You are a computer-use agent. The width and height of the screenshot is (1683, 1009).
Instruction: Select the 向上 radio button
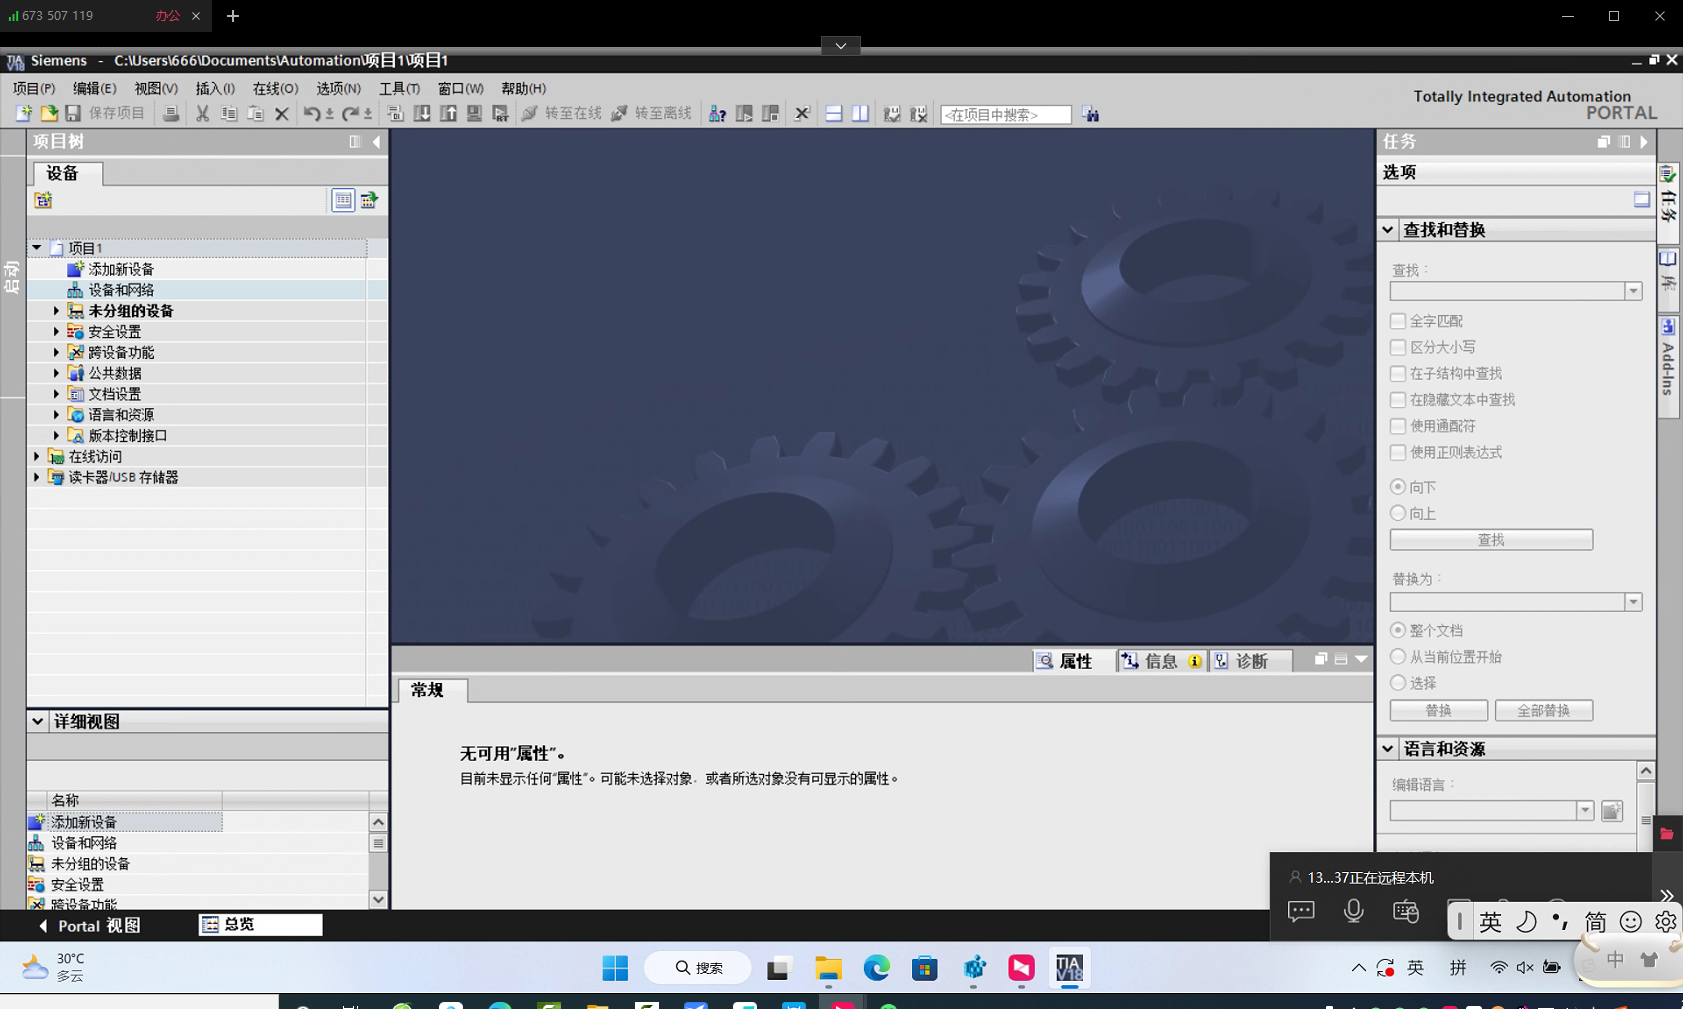tap(1398, 513)
